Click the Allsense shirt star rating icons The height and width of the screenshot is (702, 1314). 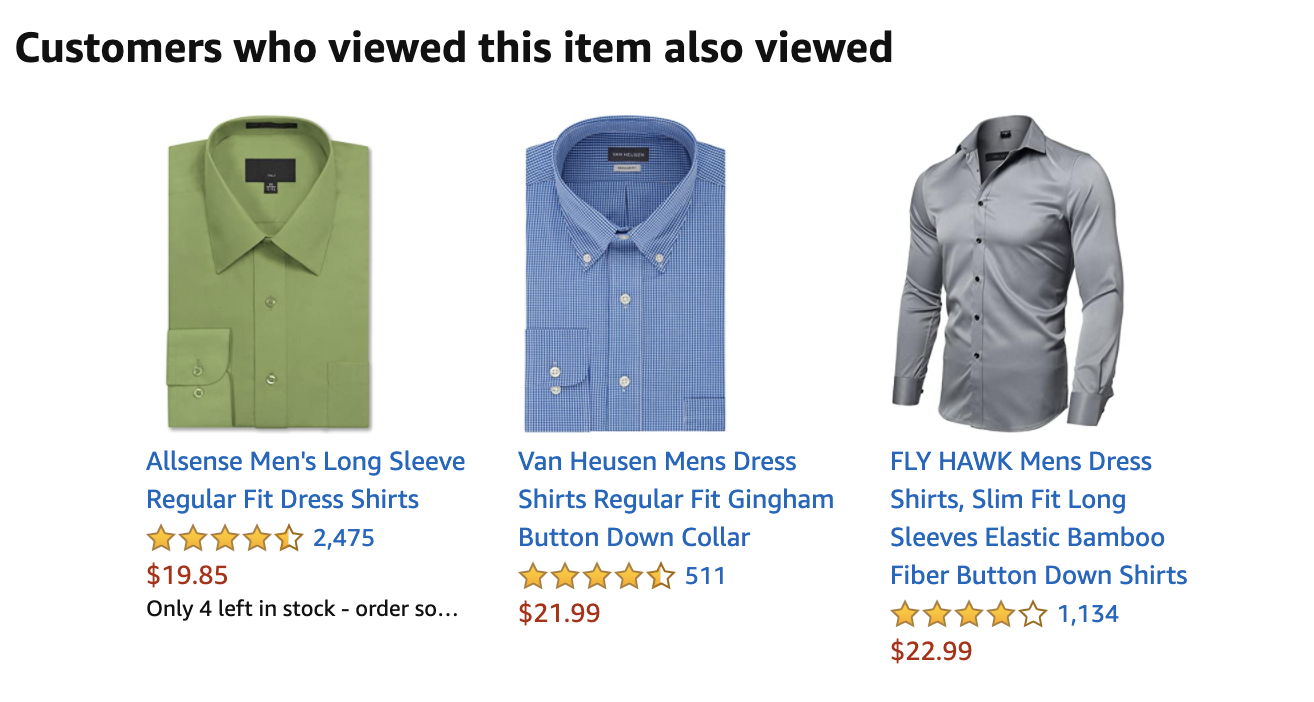(x=224, y=538)
